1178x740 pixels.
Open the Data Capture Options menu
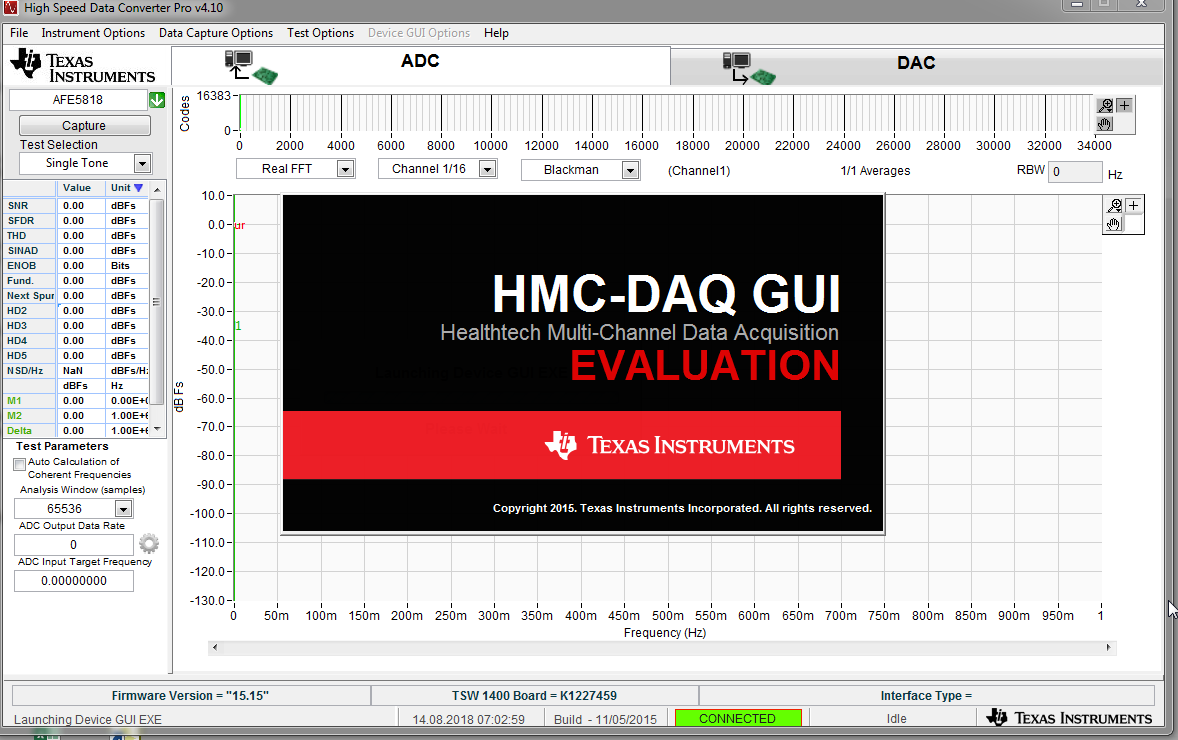(216, 33)
